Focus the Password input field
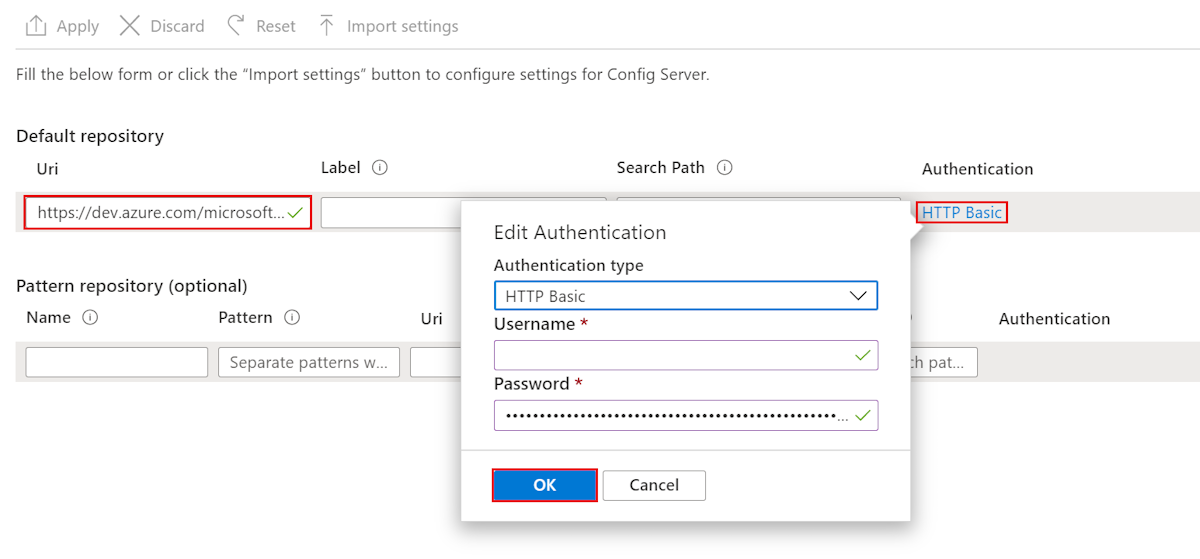 pos(686,415)
